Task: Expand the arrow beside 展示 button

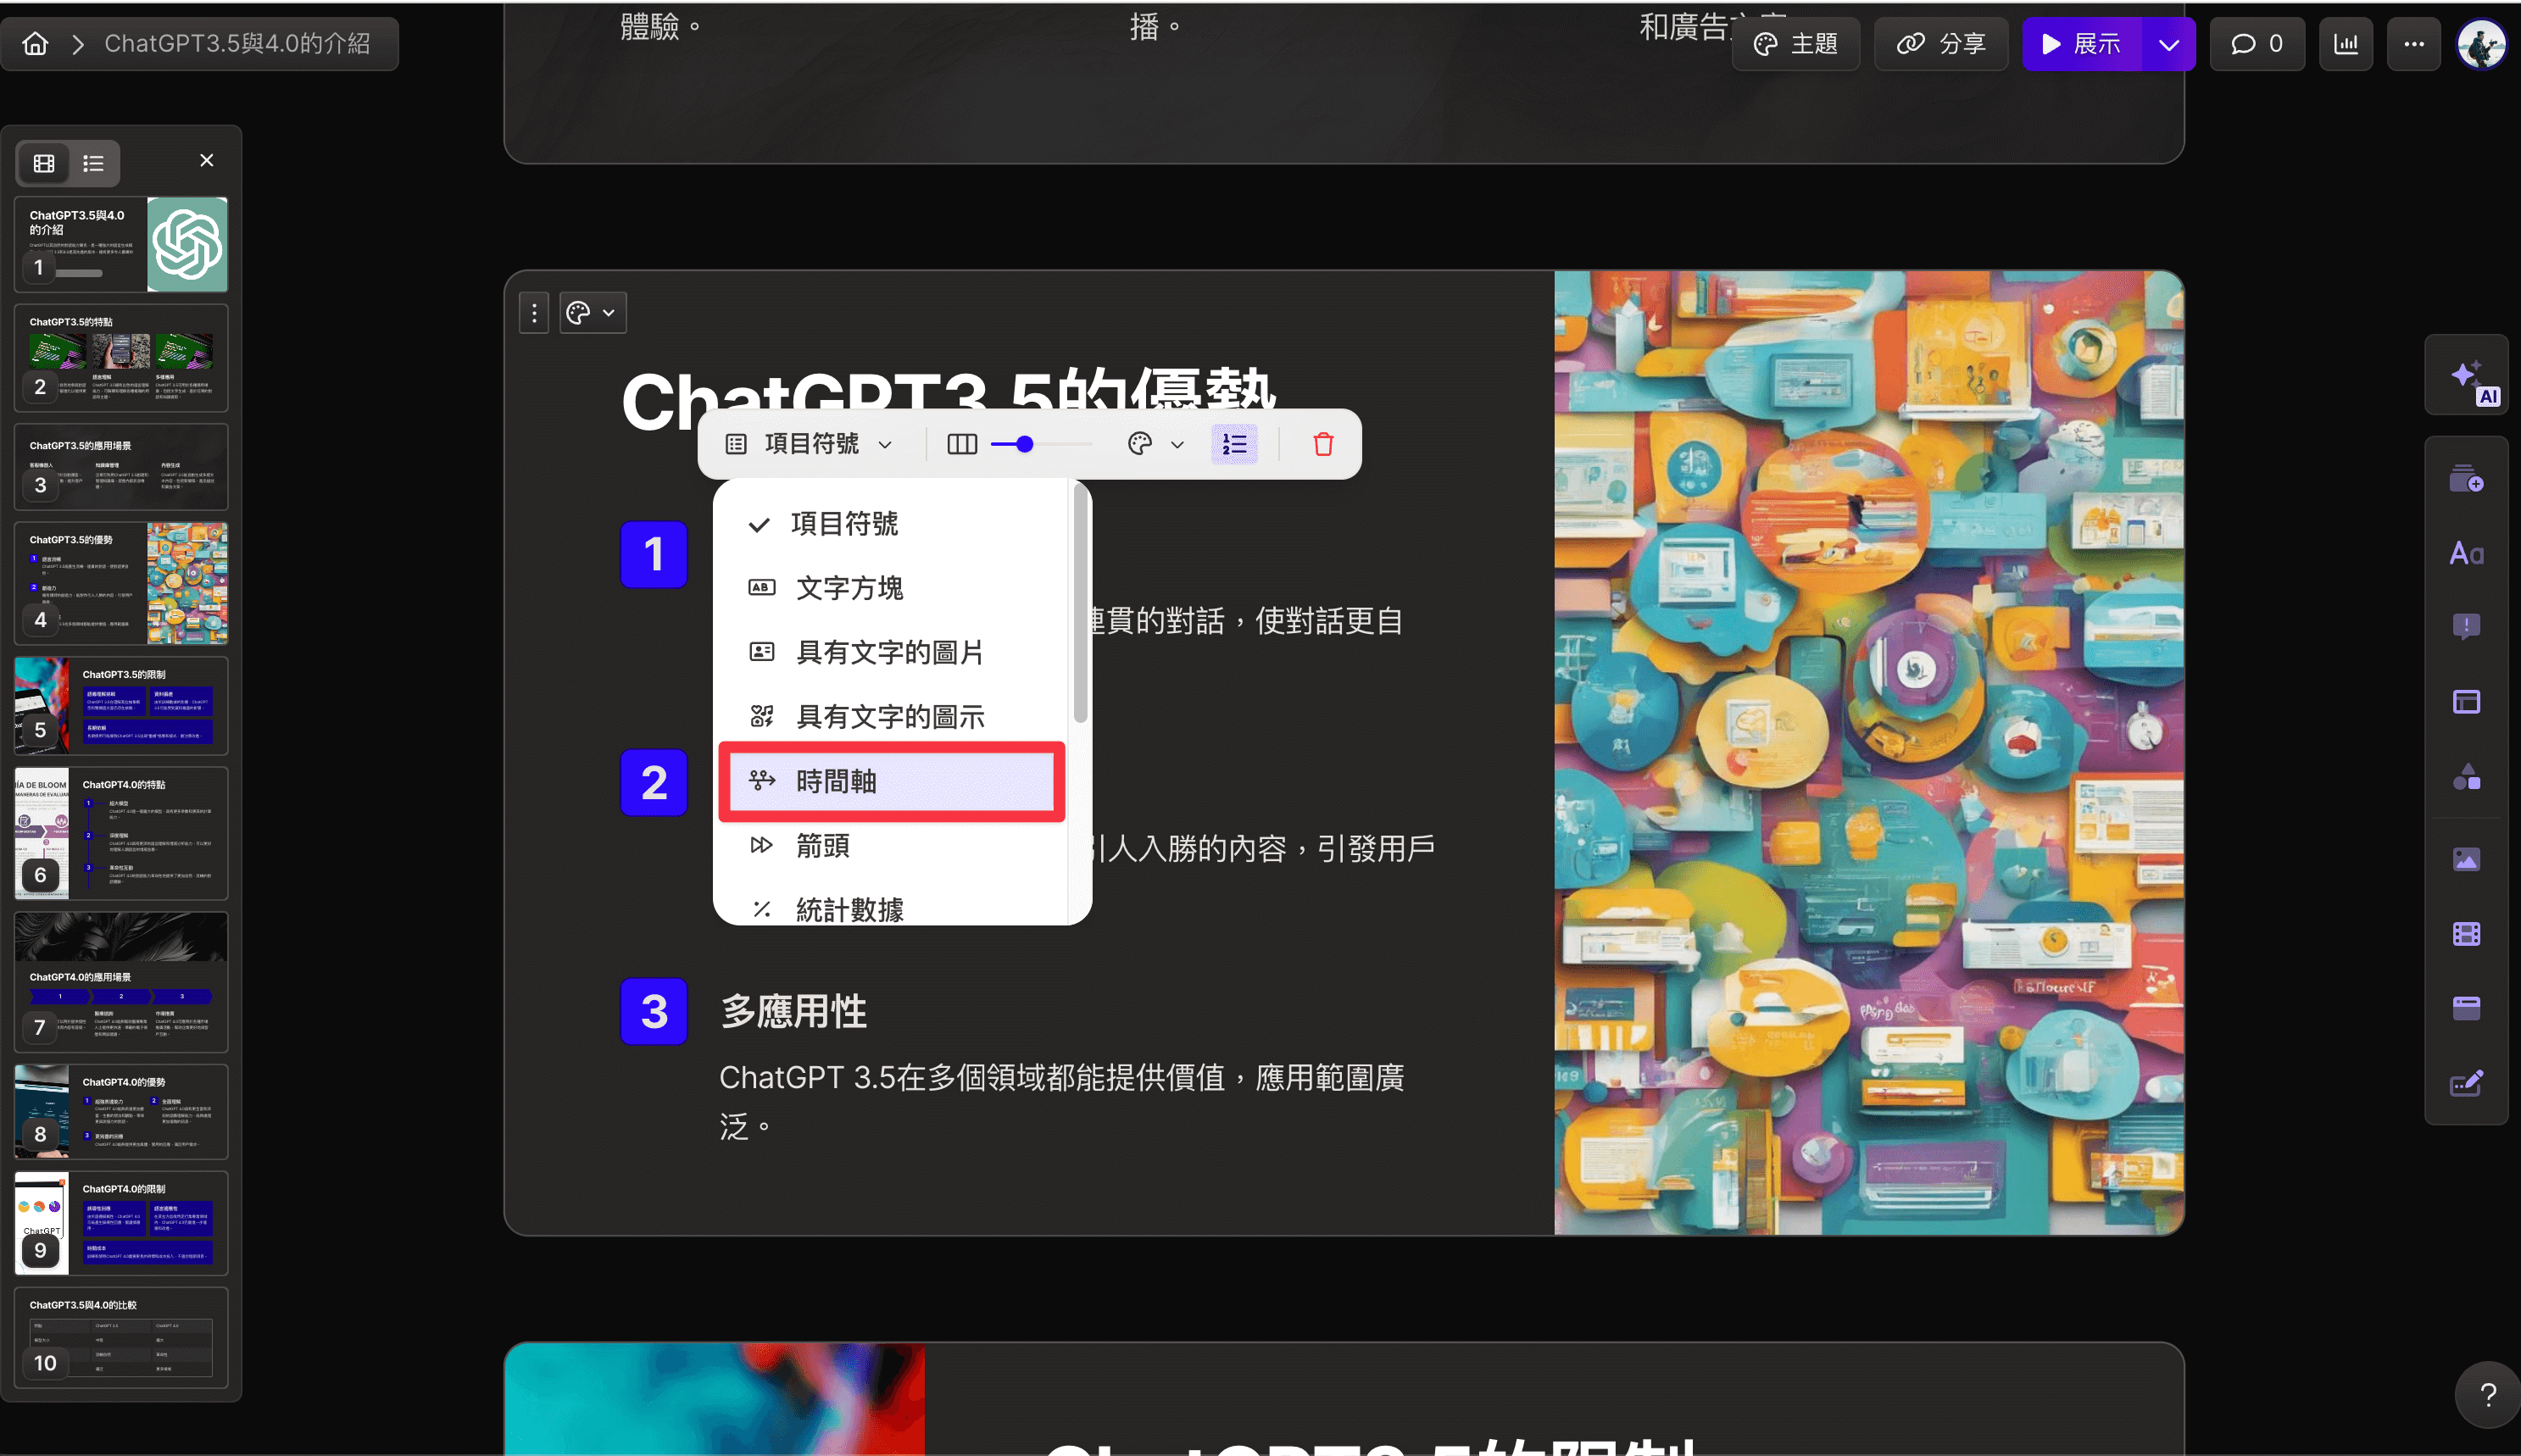Action: click(x=2168, y=44)
